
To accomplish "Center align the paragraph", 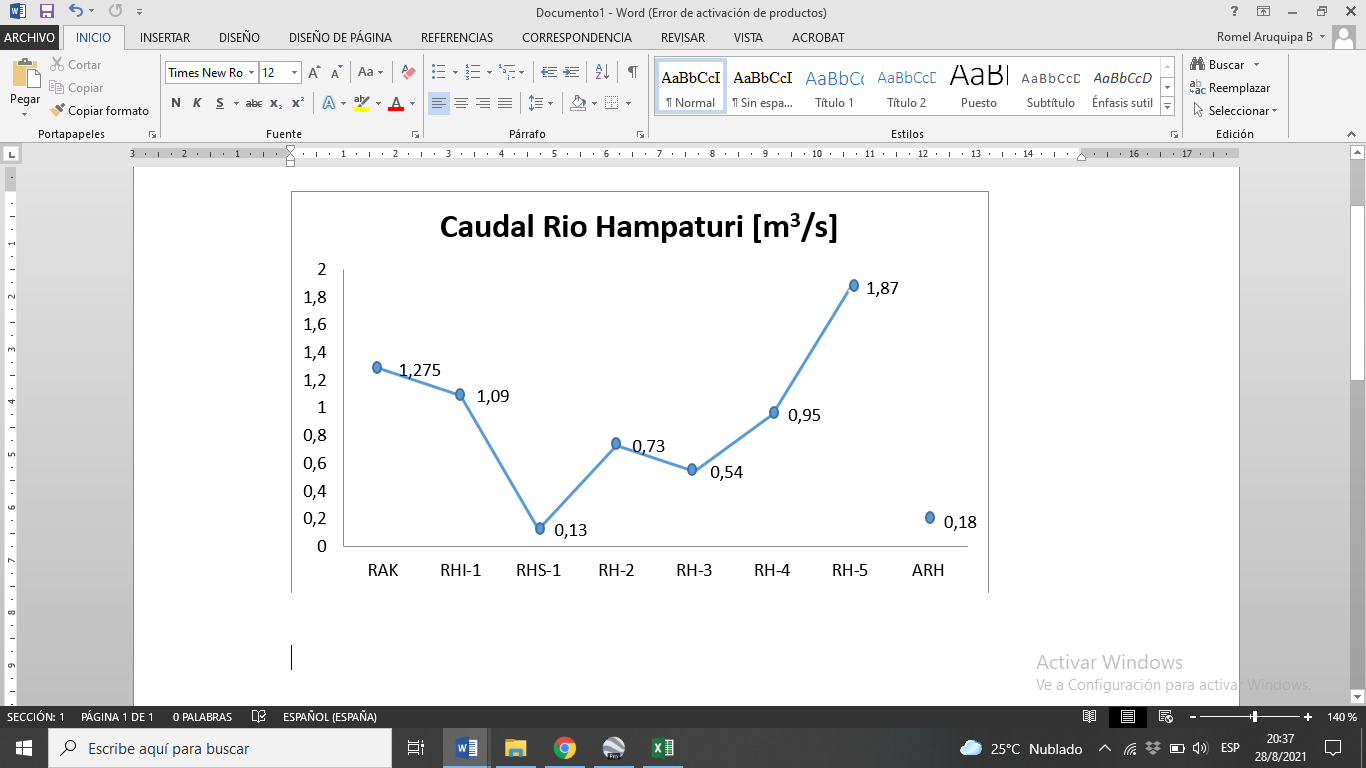I will 461,101.
